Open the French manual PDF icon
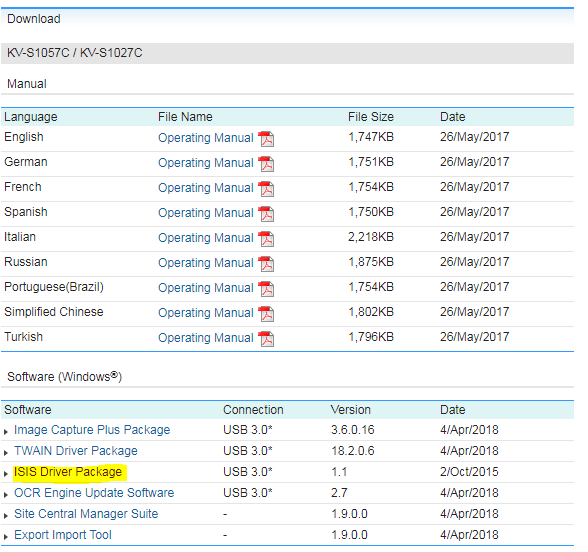Image resolution: width=588 pixels, height=552 pixels. pos(266,189)
